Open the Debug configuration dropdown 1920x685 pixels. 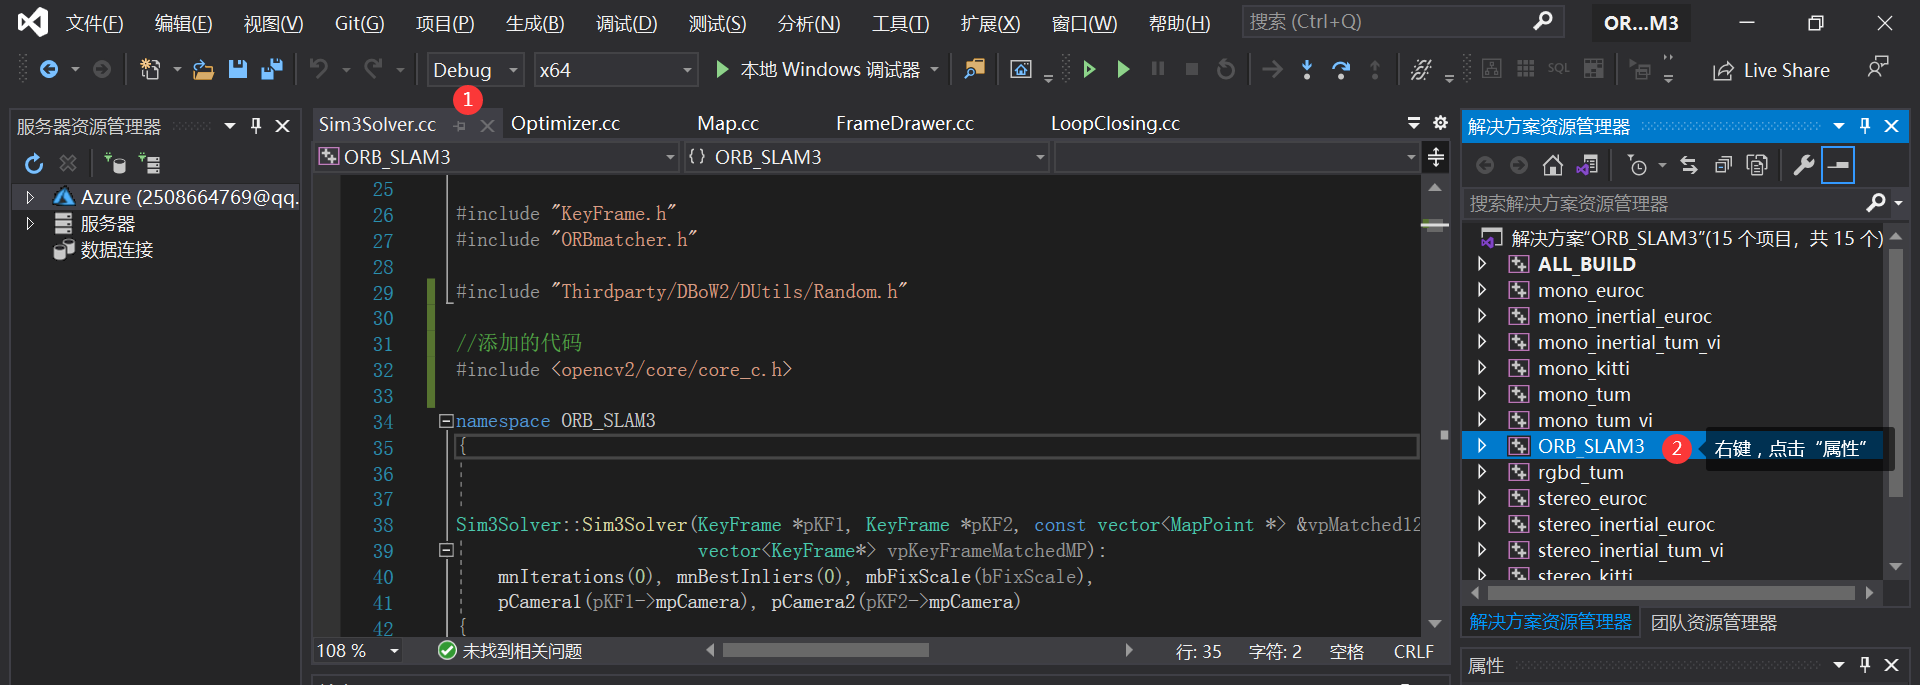475,70
